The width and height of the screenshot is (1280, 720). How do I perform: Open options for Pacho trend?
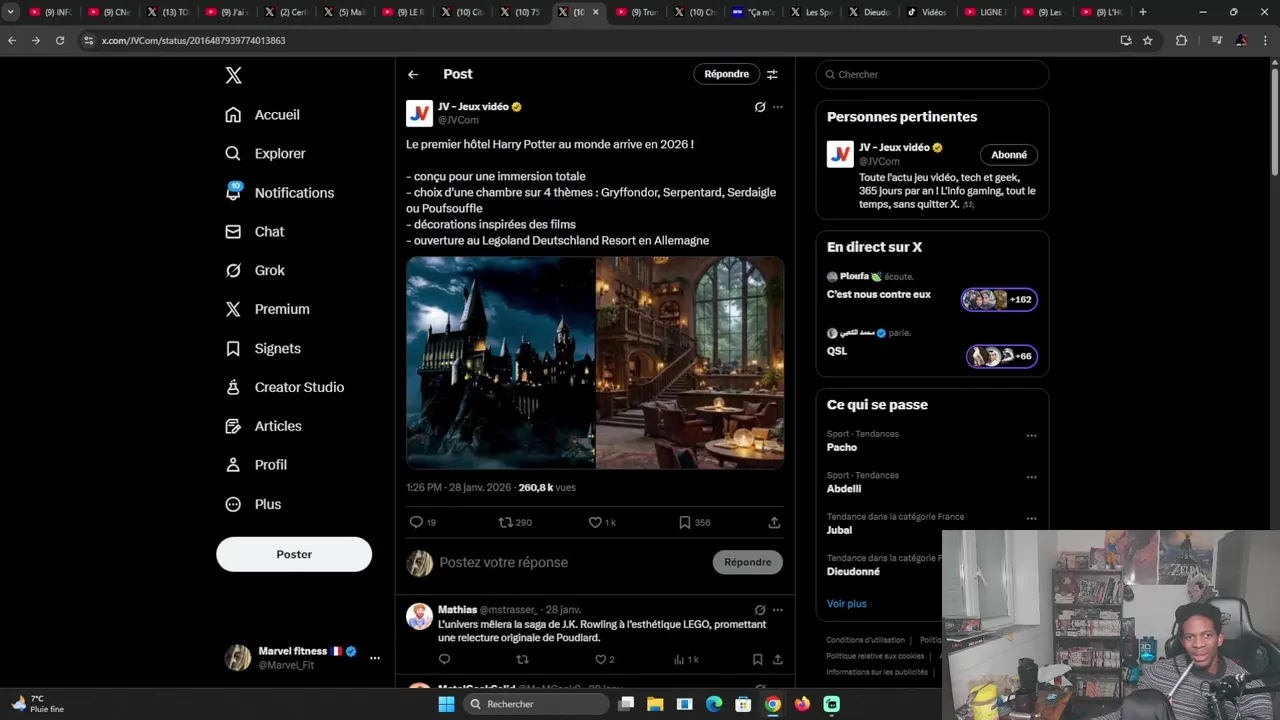point(1031,436)
